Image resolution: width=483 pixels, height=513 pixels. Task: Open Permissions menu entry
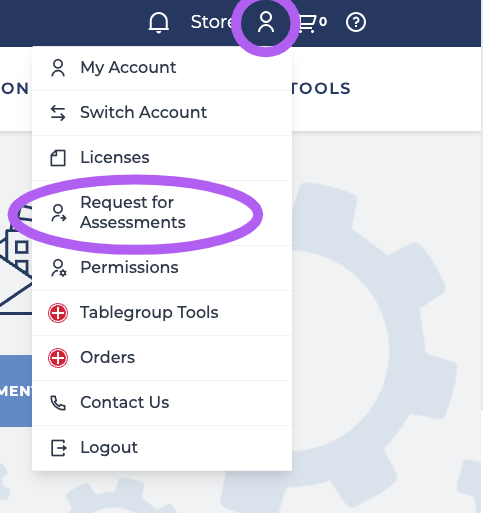162,268
